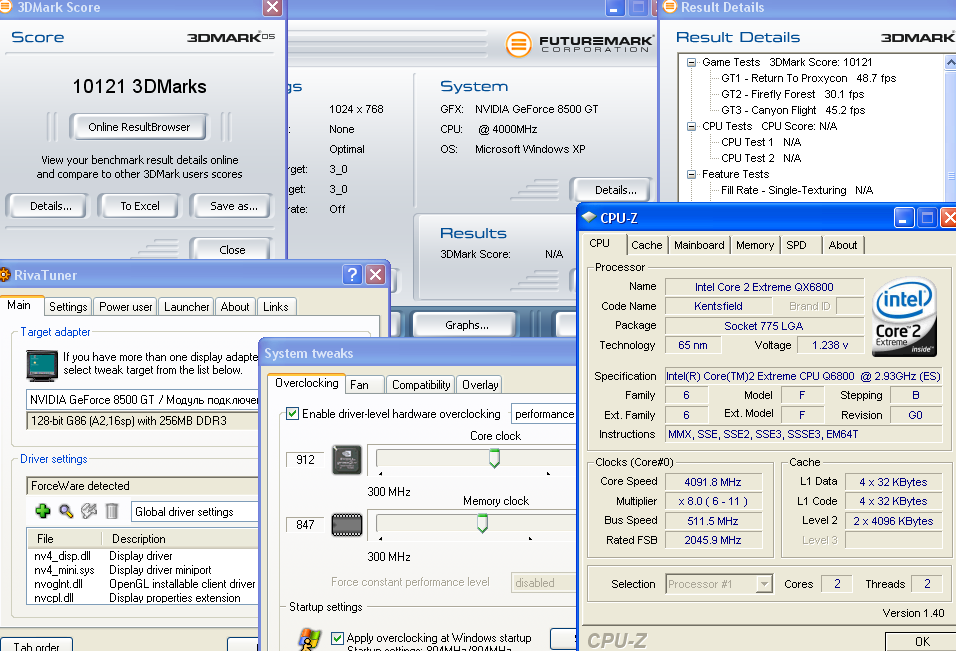
Task: Click the Graphs... button in 3DMark
Action: [466, 325]
